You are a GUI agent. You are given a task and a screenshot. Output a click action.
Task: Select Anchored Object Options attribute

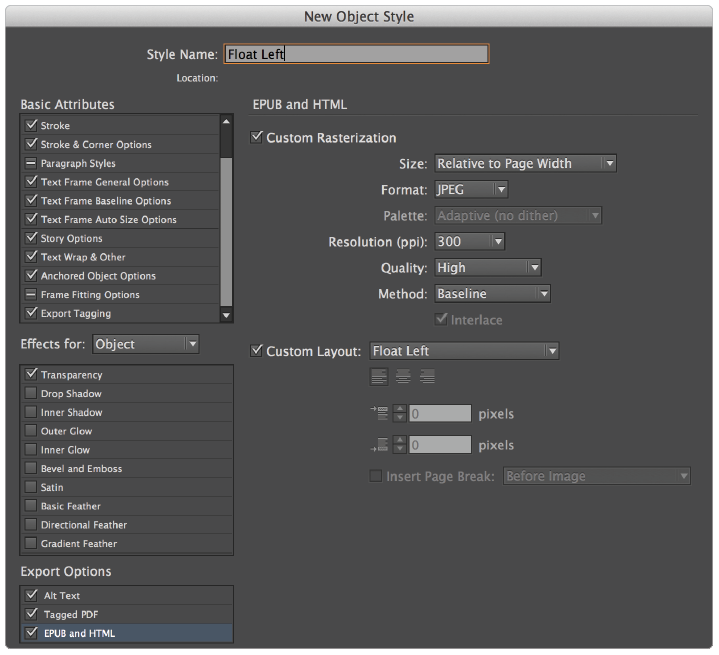pos(98,276)
